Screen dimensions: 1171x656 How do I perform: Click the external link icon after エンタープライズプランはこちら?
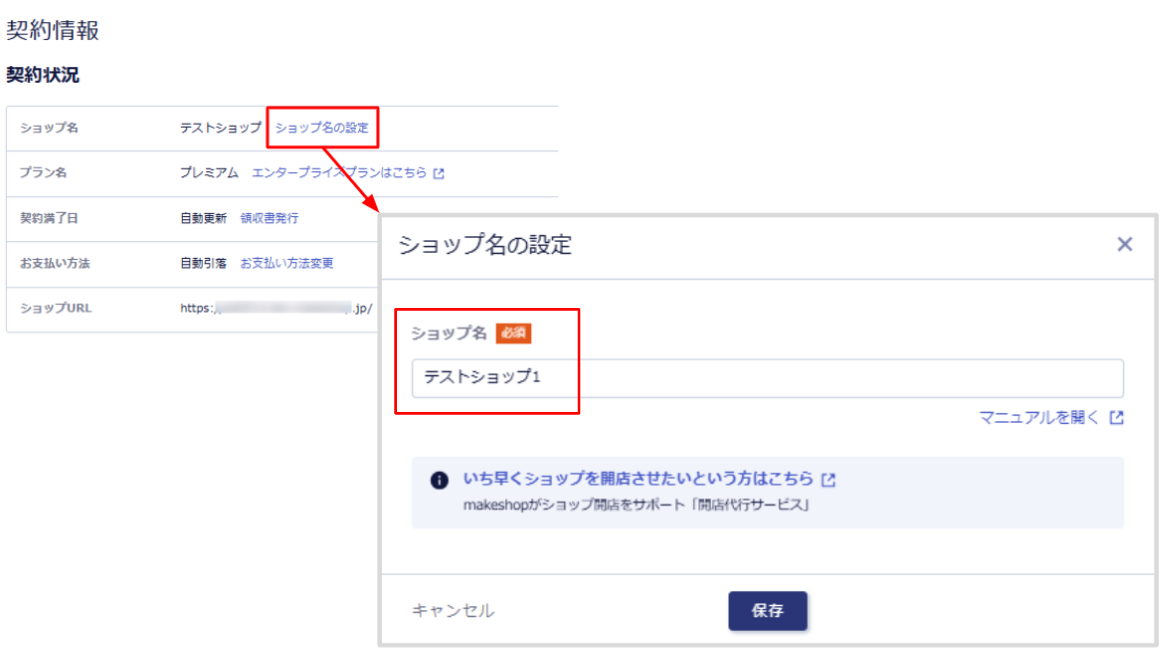coord(438,172)
